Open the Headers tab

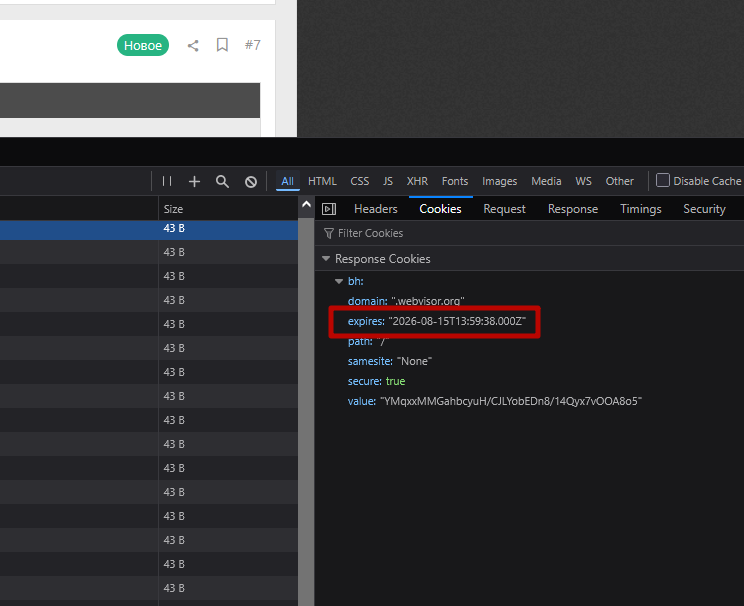(375, 209)
